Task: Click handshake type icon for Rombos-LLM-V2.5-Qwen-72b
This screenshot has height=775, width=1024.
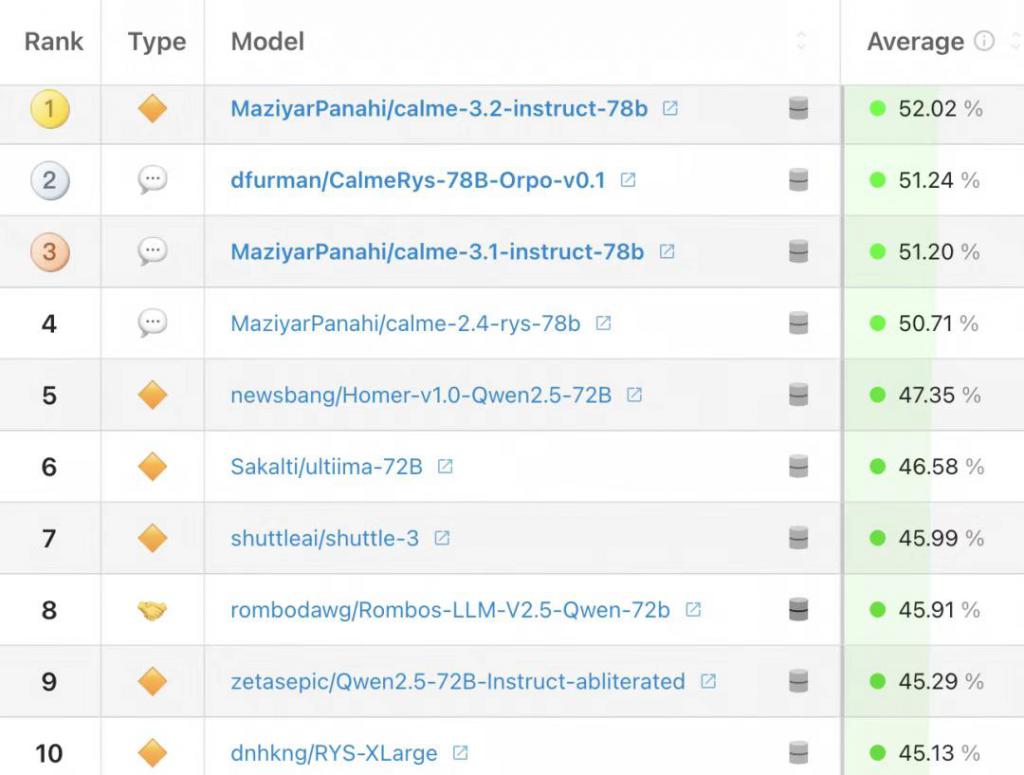Action: [x=153, y=610]
